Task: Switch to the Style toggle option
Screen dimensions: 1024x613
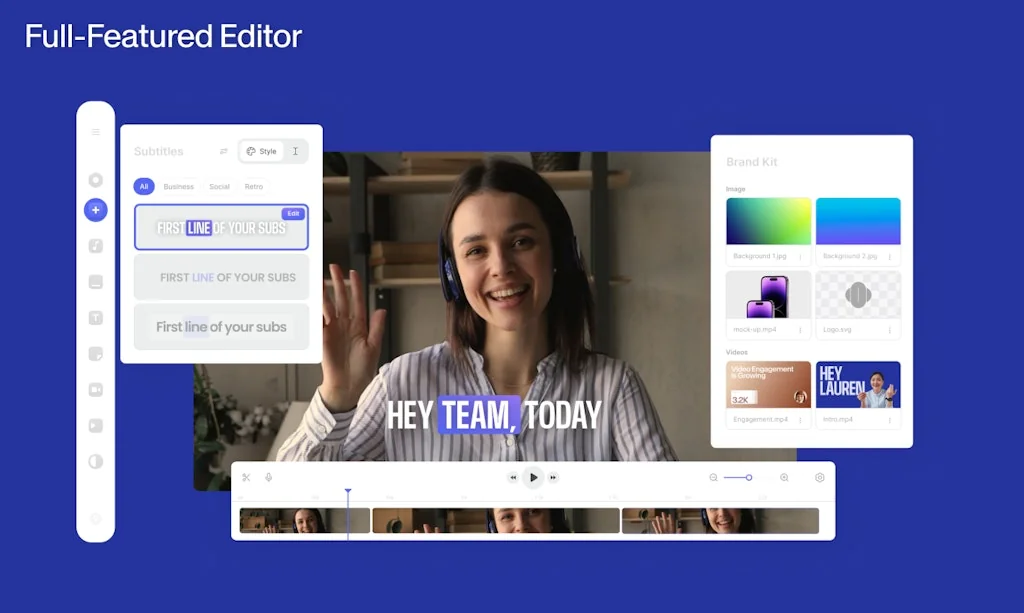Action: [262, 152]
